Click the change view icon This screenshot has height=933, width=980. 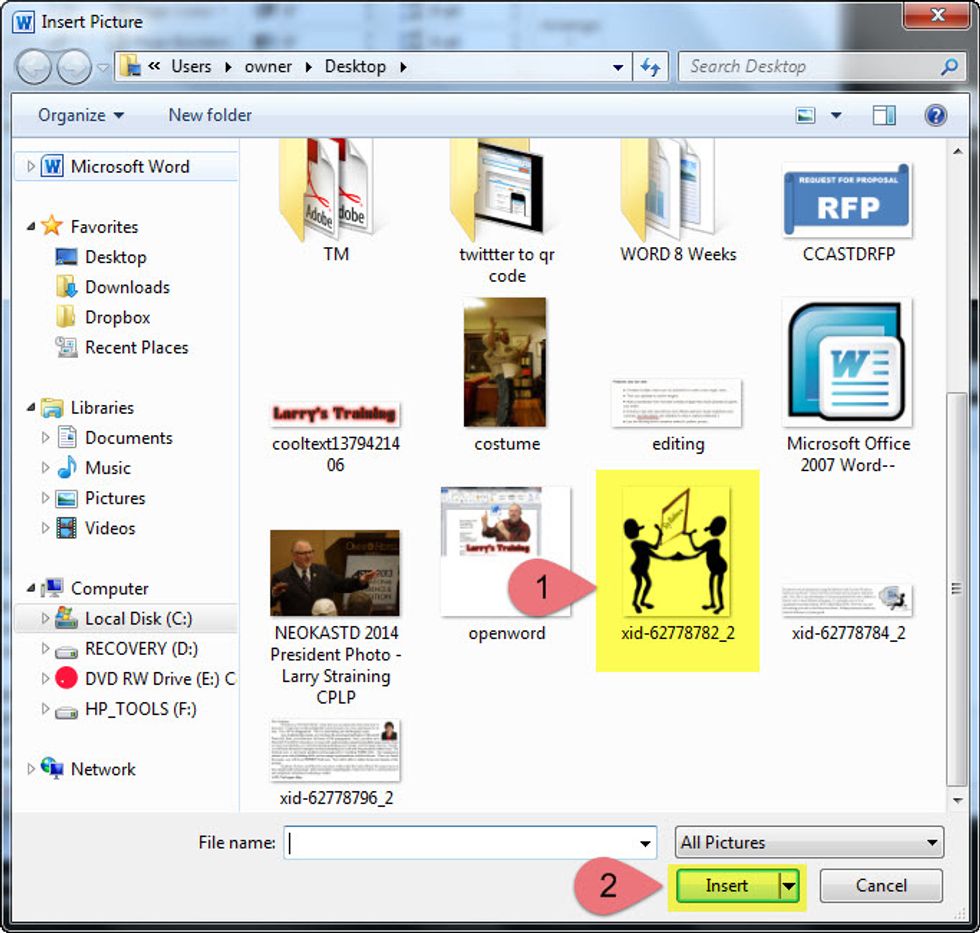805,115
